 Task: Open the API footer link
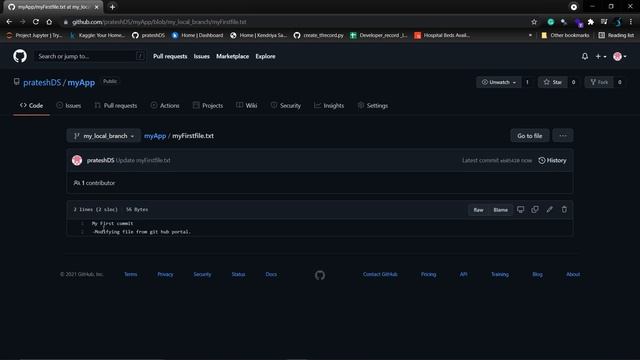pyautogui.click(x=464, y=274)
